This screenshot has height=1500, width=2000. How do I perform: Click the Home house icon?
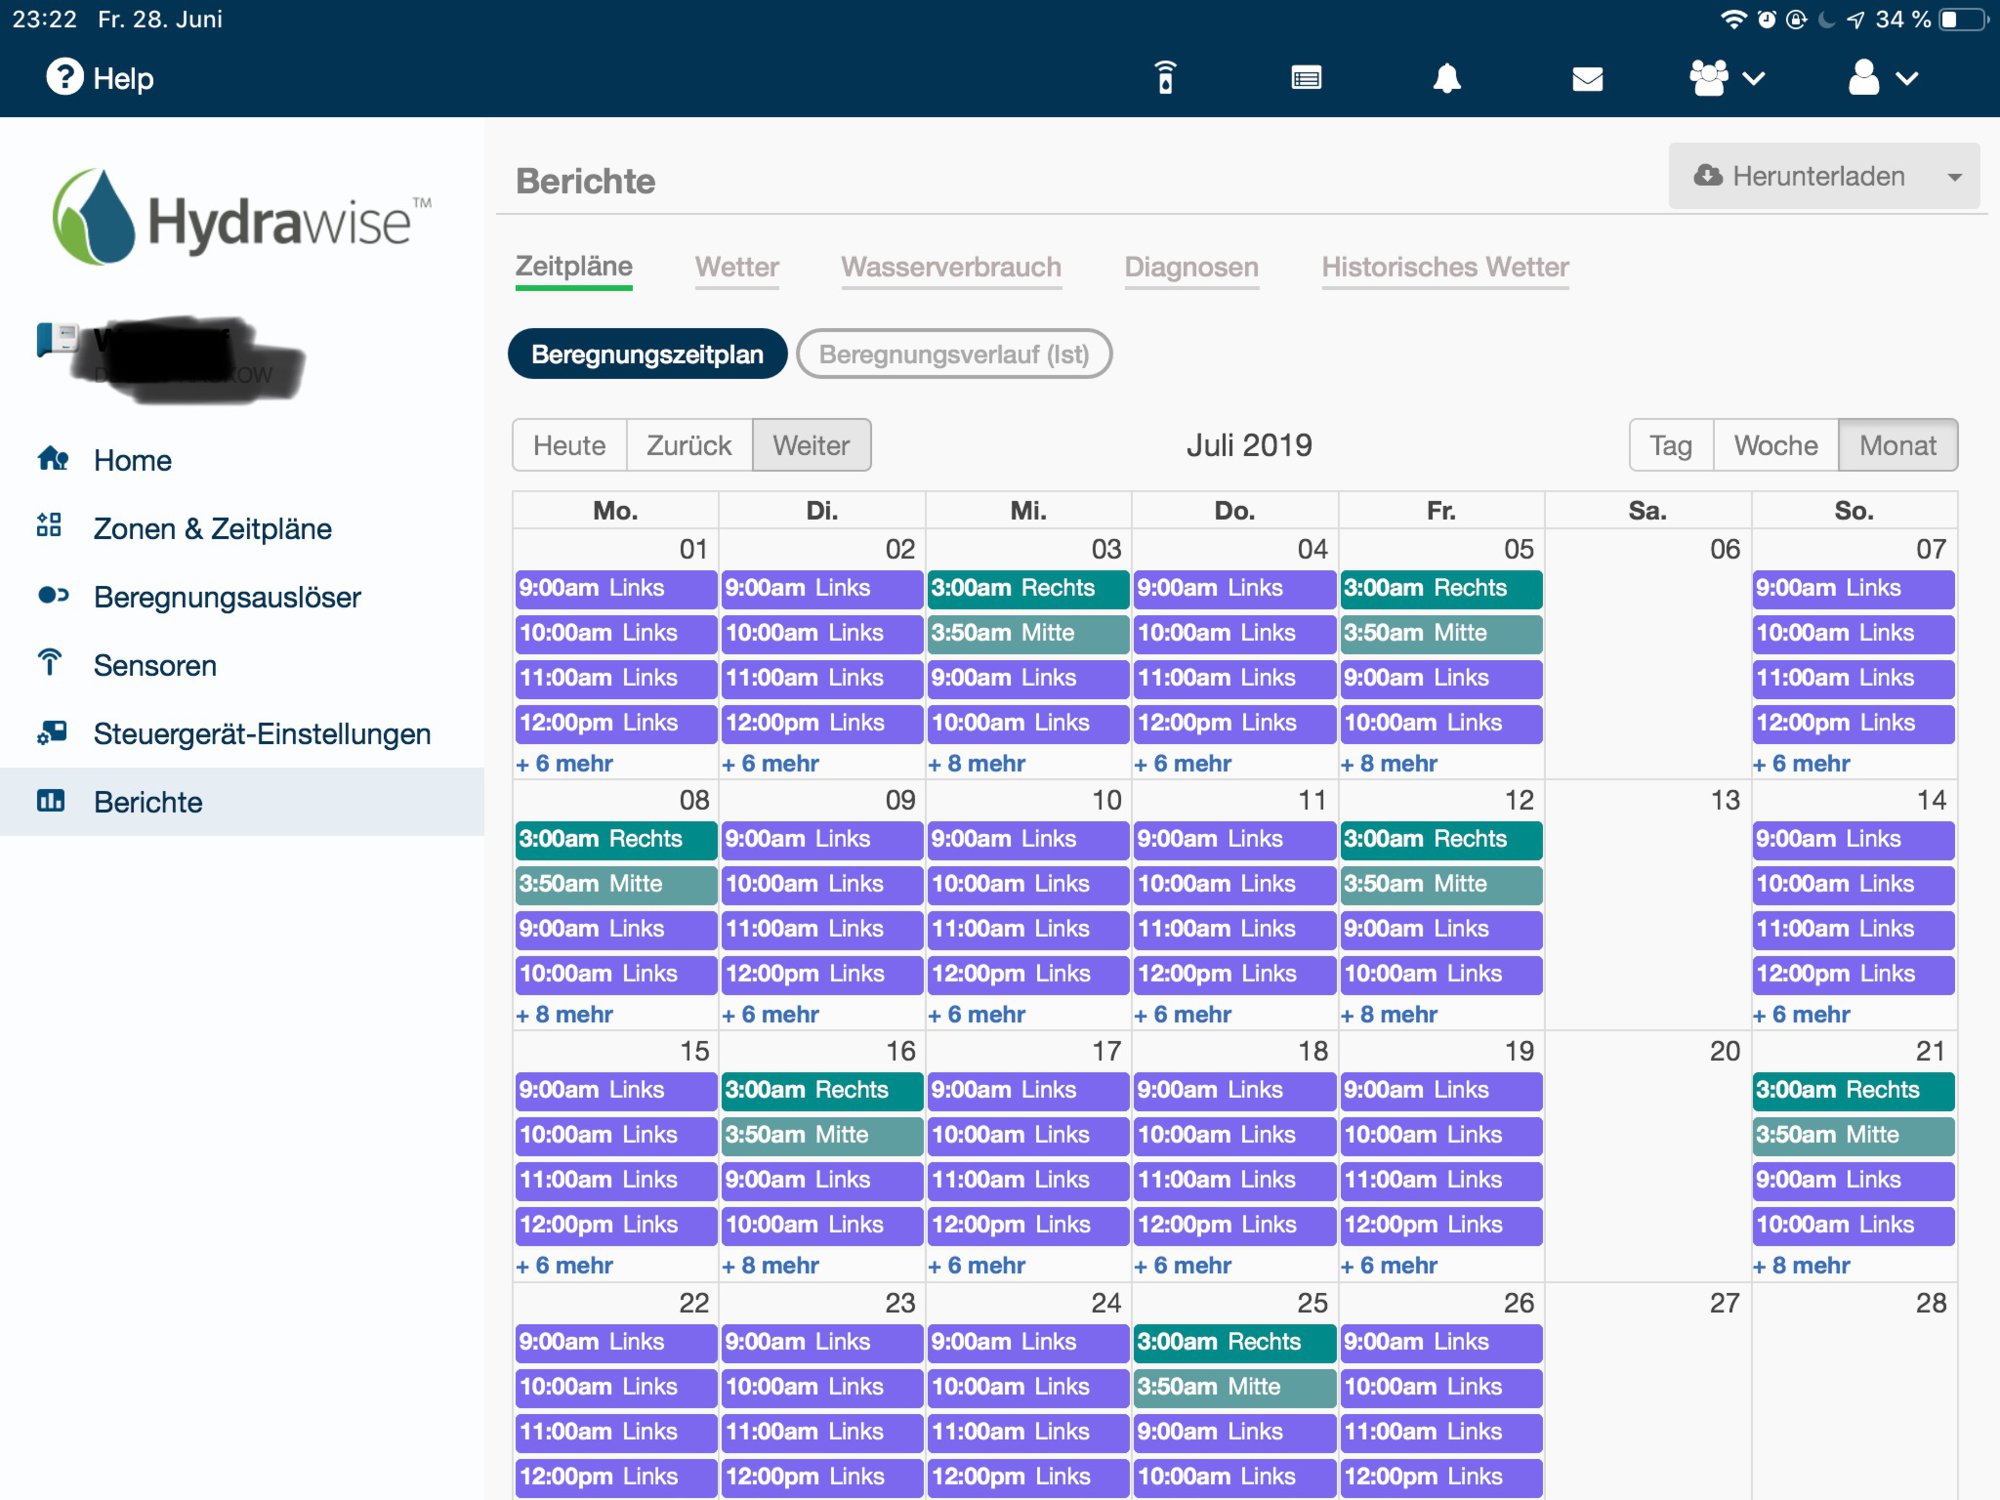tap(52, 459)
